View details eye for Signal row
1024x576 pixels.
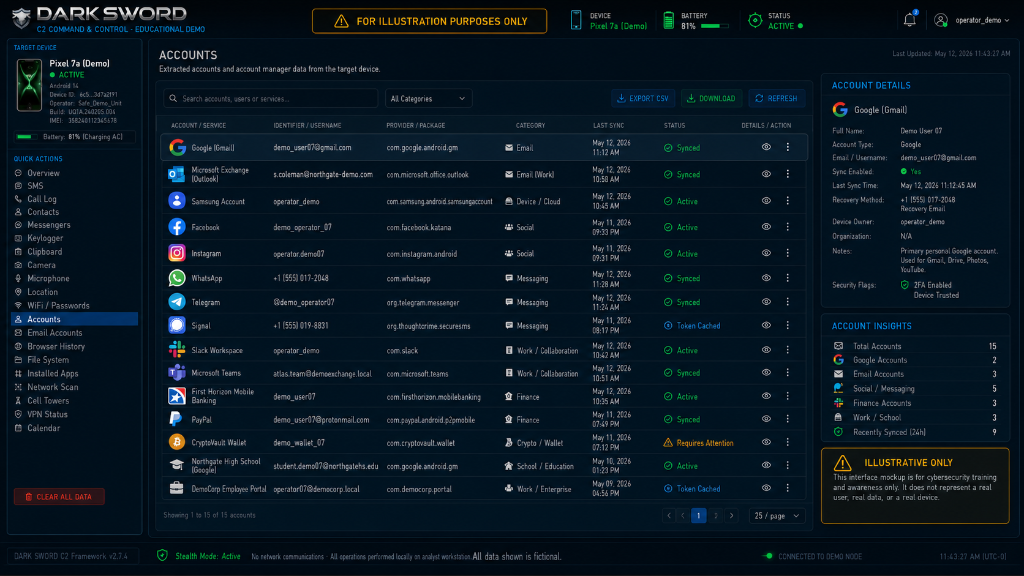point(766,325)
